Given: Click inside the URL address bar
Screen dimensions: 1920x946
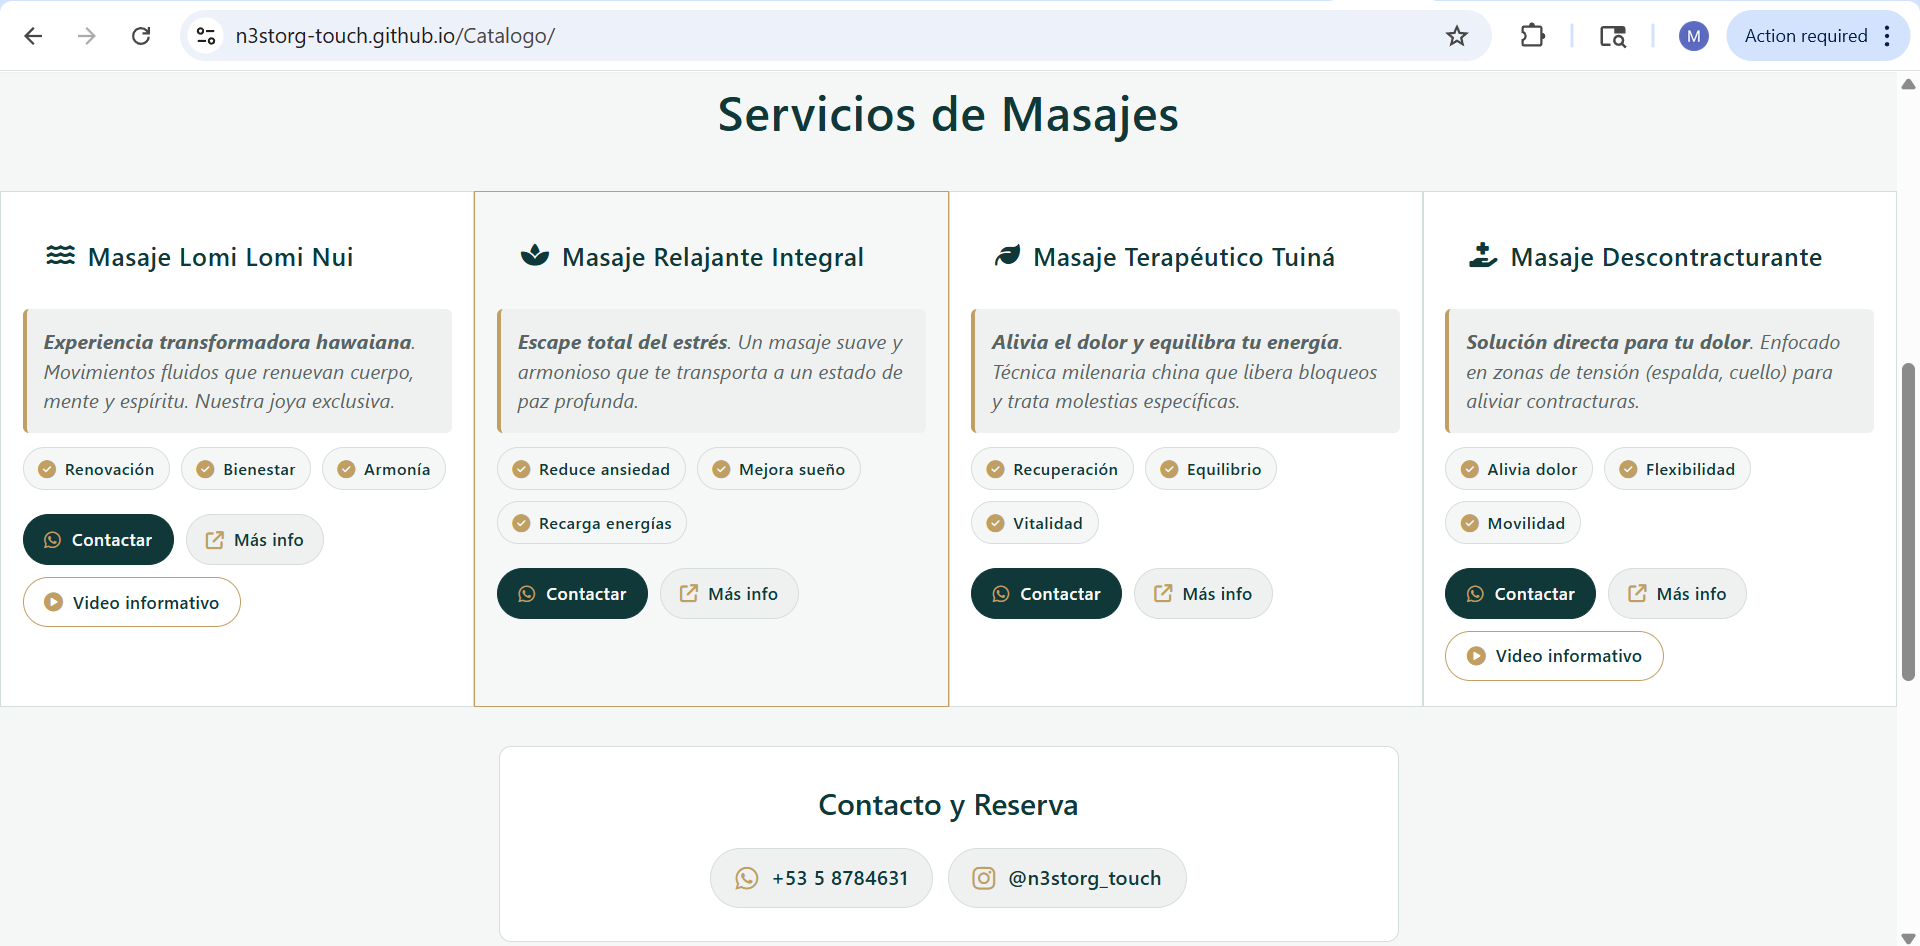Looking at the screenshot, I should point(700,36).
